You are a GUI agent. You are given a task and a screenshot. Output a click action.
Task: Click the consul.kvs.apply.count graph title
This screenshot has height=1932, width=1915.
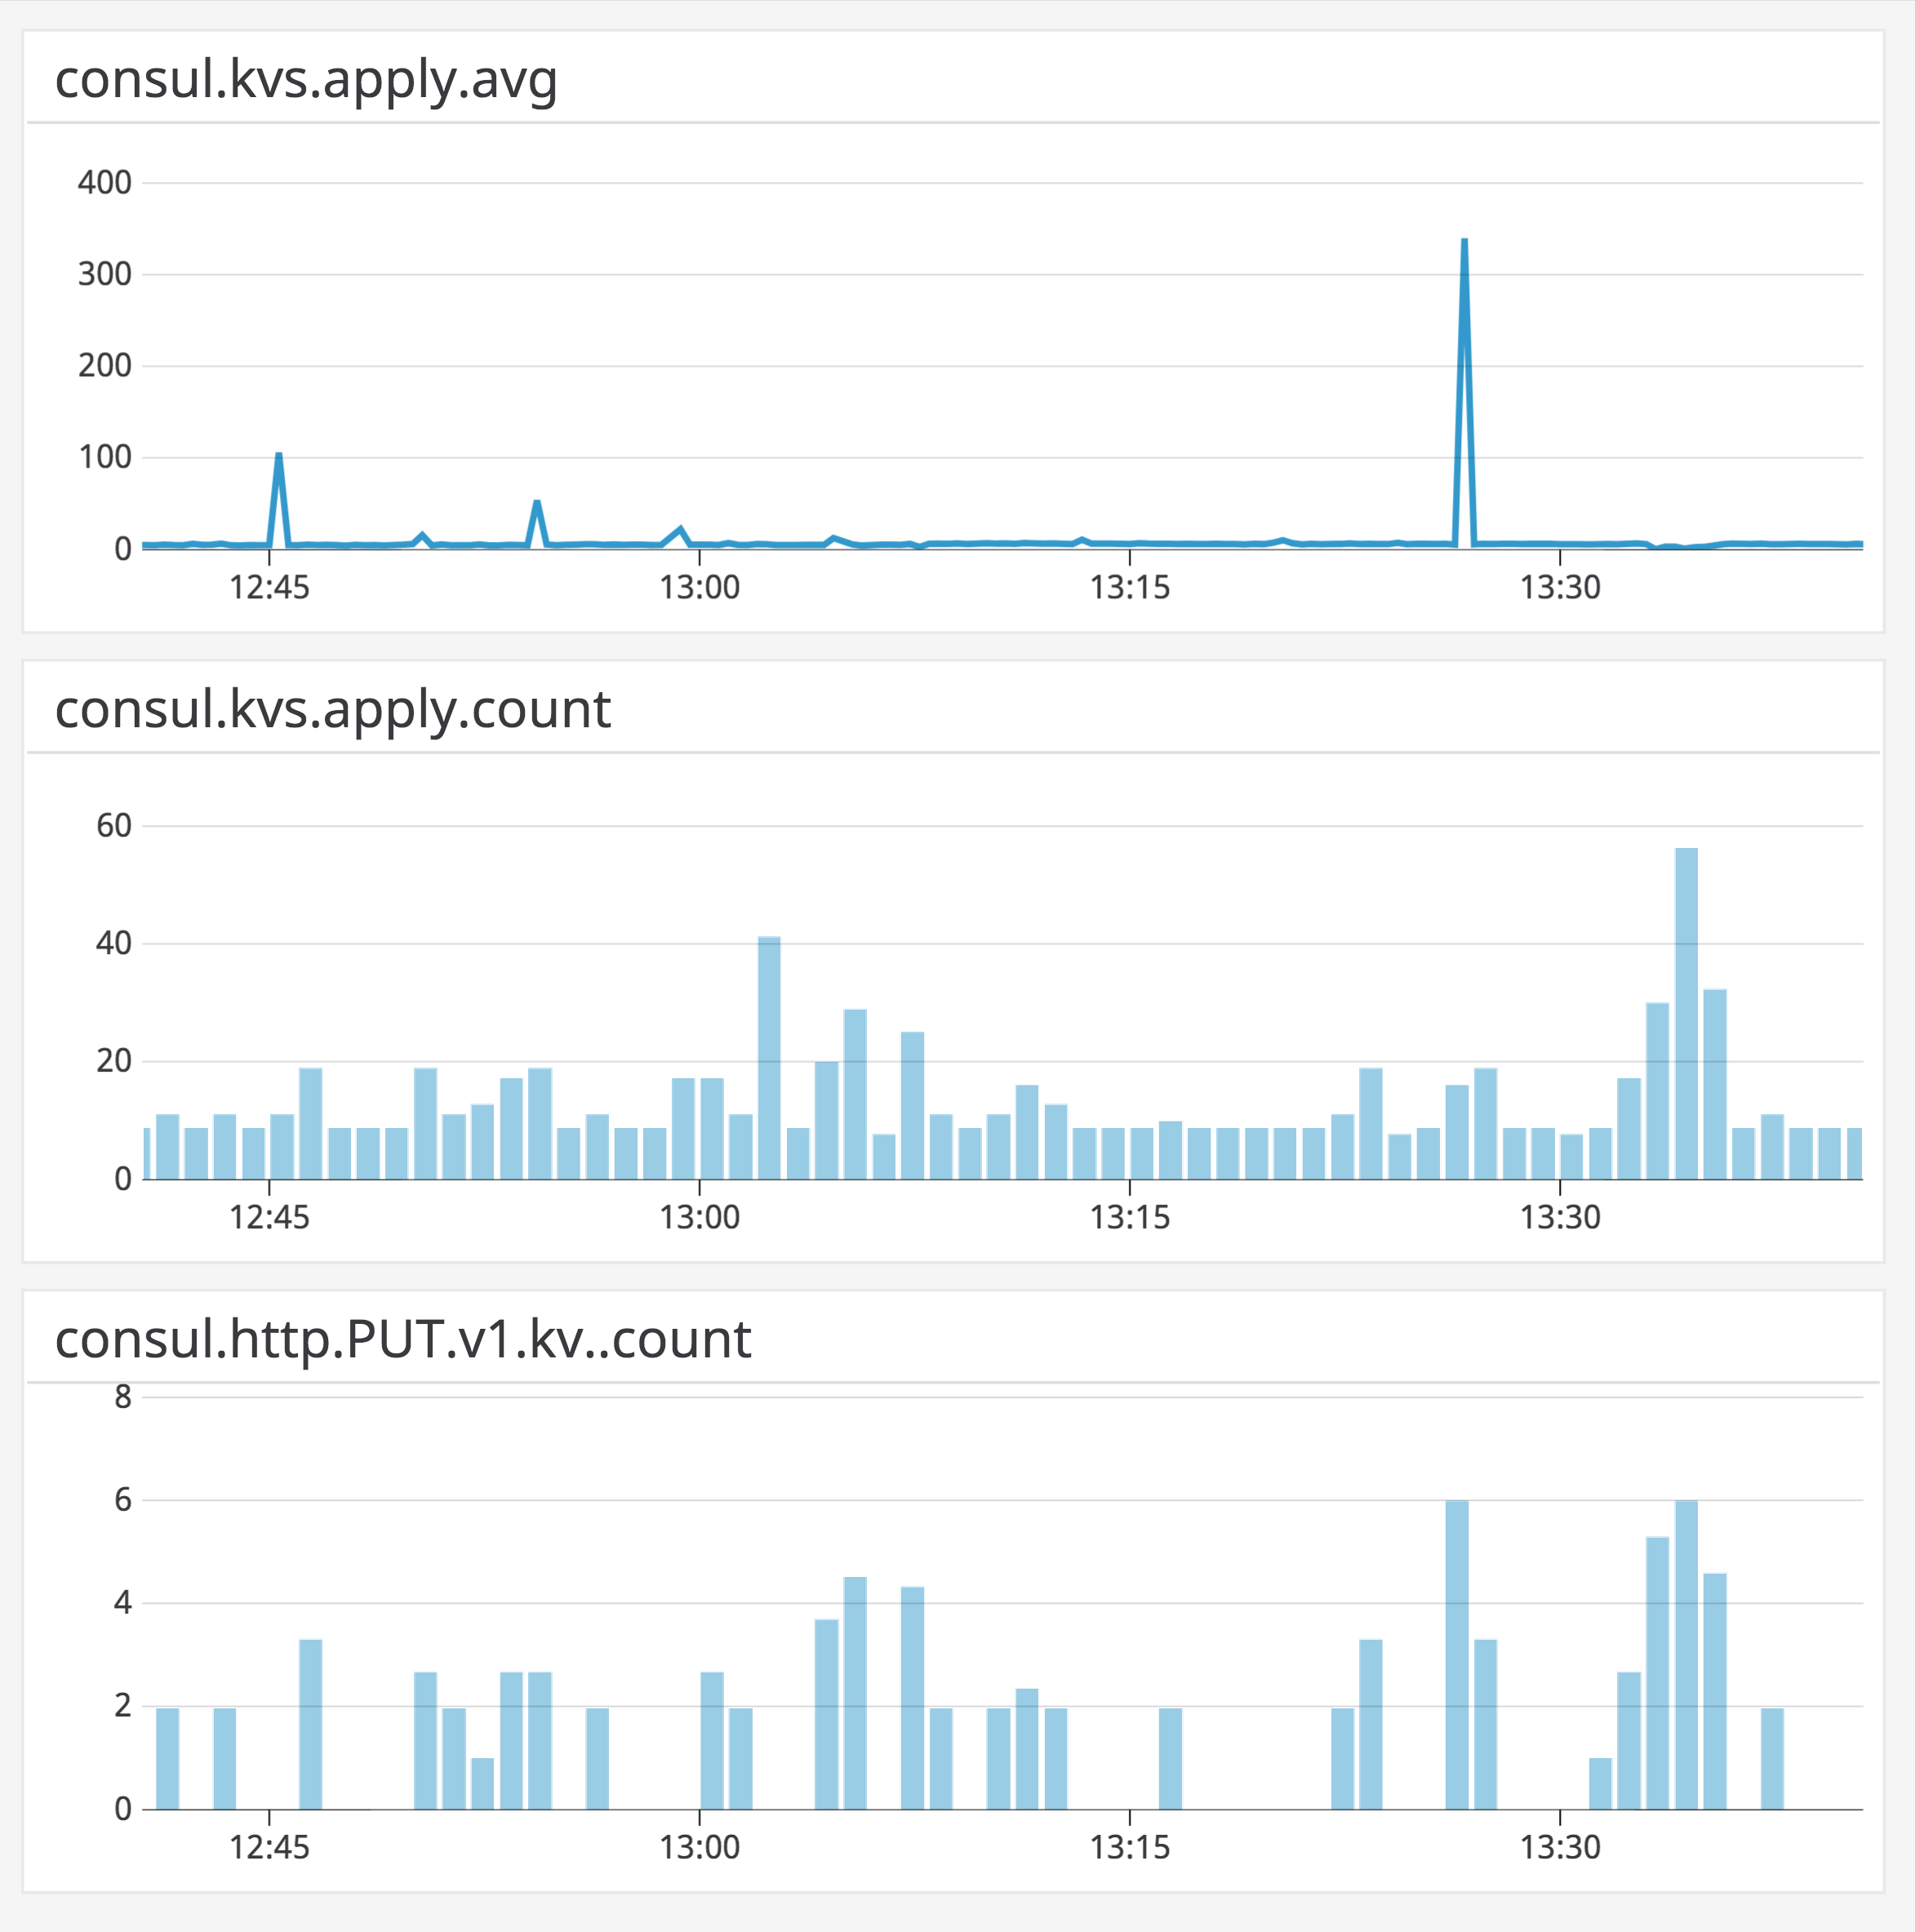point(332,710)
